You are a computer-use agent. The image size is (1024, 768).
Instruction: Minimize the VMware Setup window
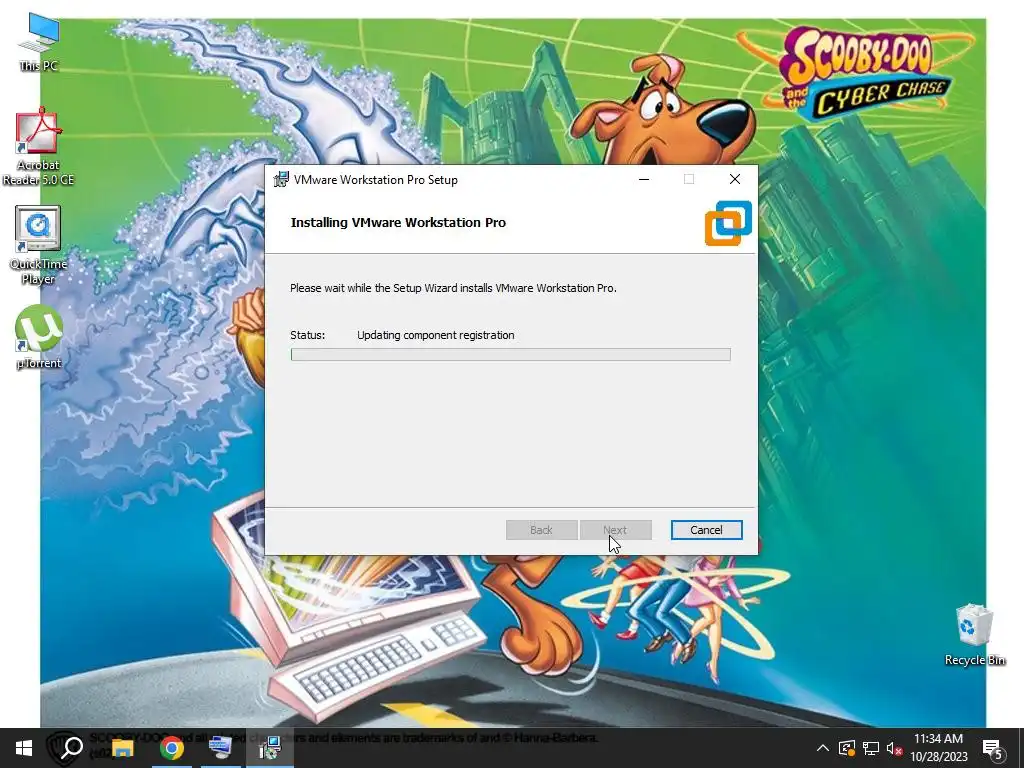point(644,180)
